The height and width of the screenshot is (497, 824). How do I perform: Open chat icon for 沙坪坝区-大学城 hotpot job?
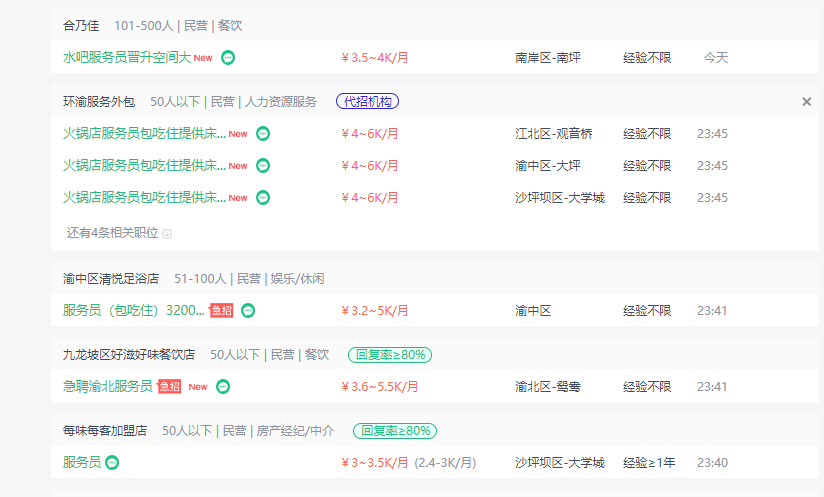pyautogui.click(x=263, y=197)
